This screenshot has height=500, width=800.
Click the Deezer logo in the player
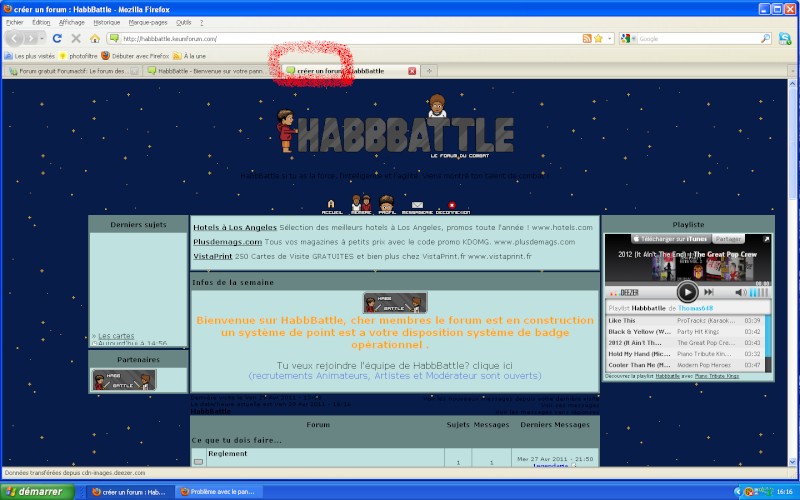click(x=624, y=292)
